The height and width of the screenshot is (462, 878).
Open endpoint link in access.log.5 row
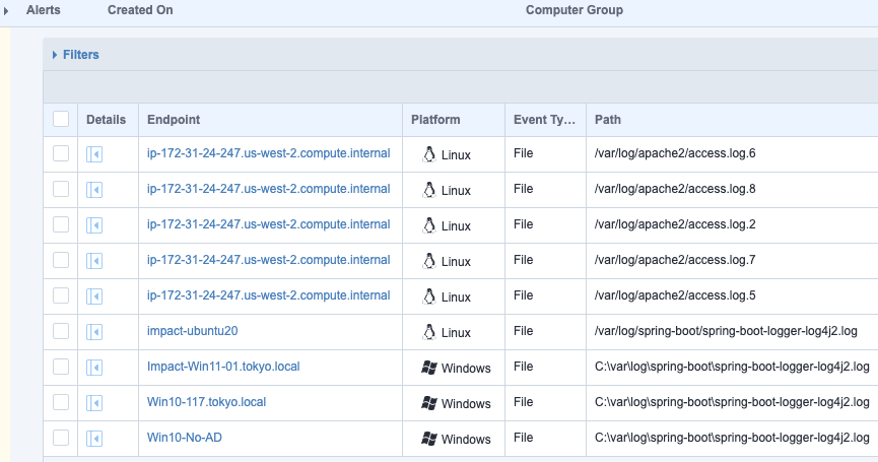(268, 296)
